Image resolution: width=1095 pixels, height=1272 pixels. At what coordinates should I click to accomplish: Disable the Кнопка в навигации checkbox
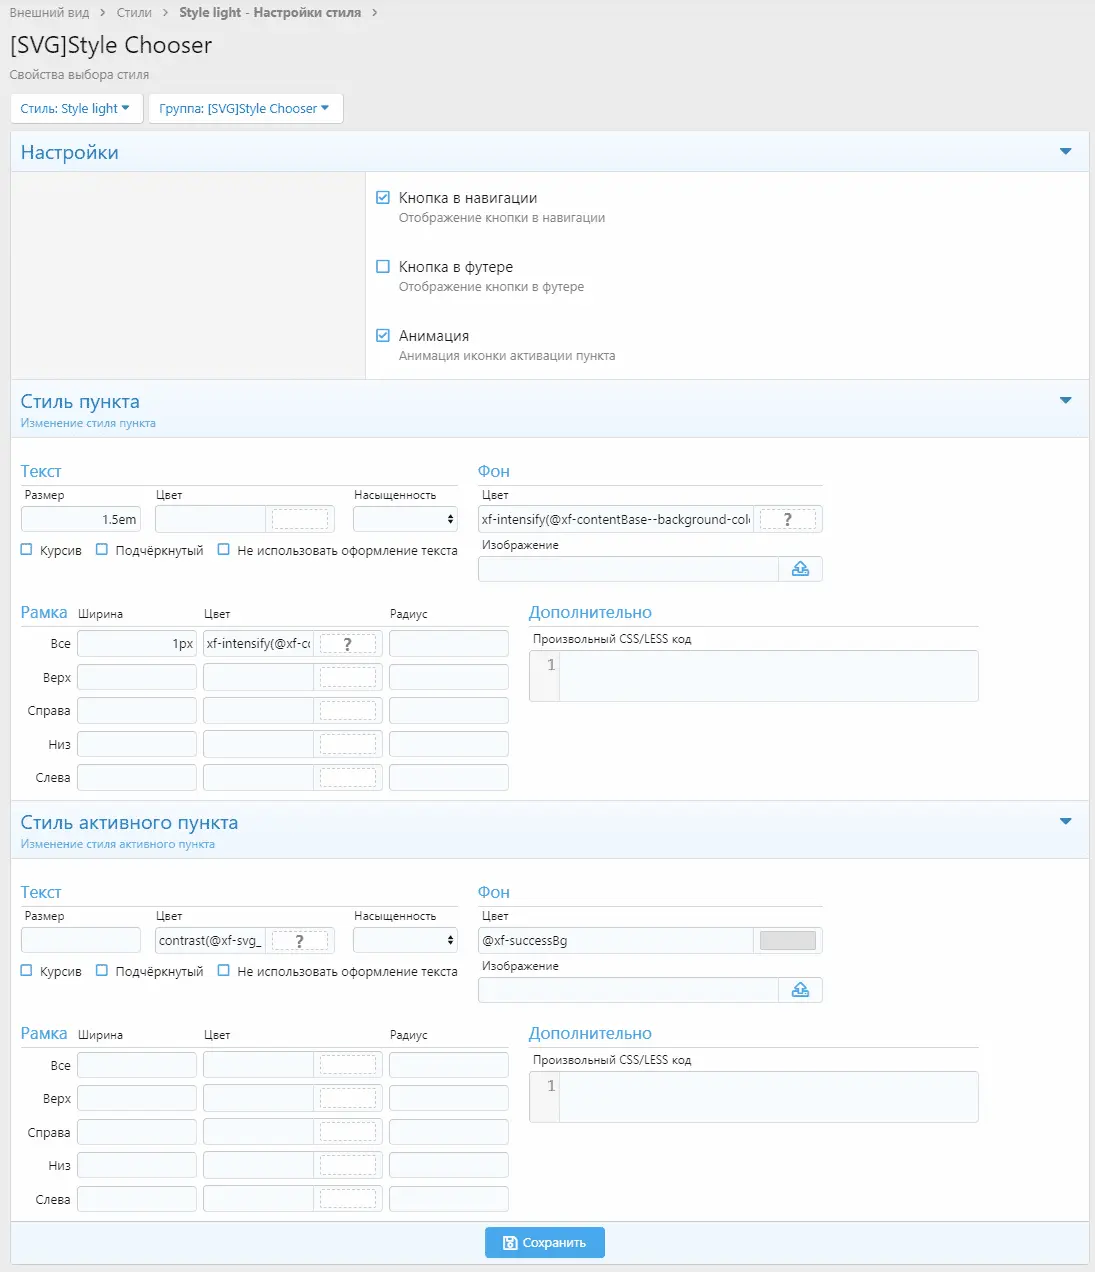(383, 198)
